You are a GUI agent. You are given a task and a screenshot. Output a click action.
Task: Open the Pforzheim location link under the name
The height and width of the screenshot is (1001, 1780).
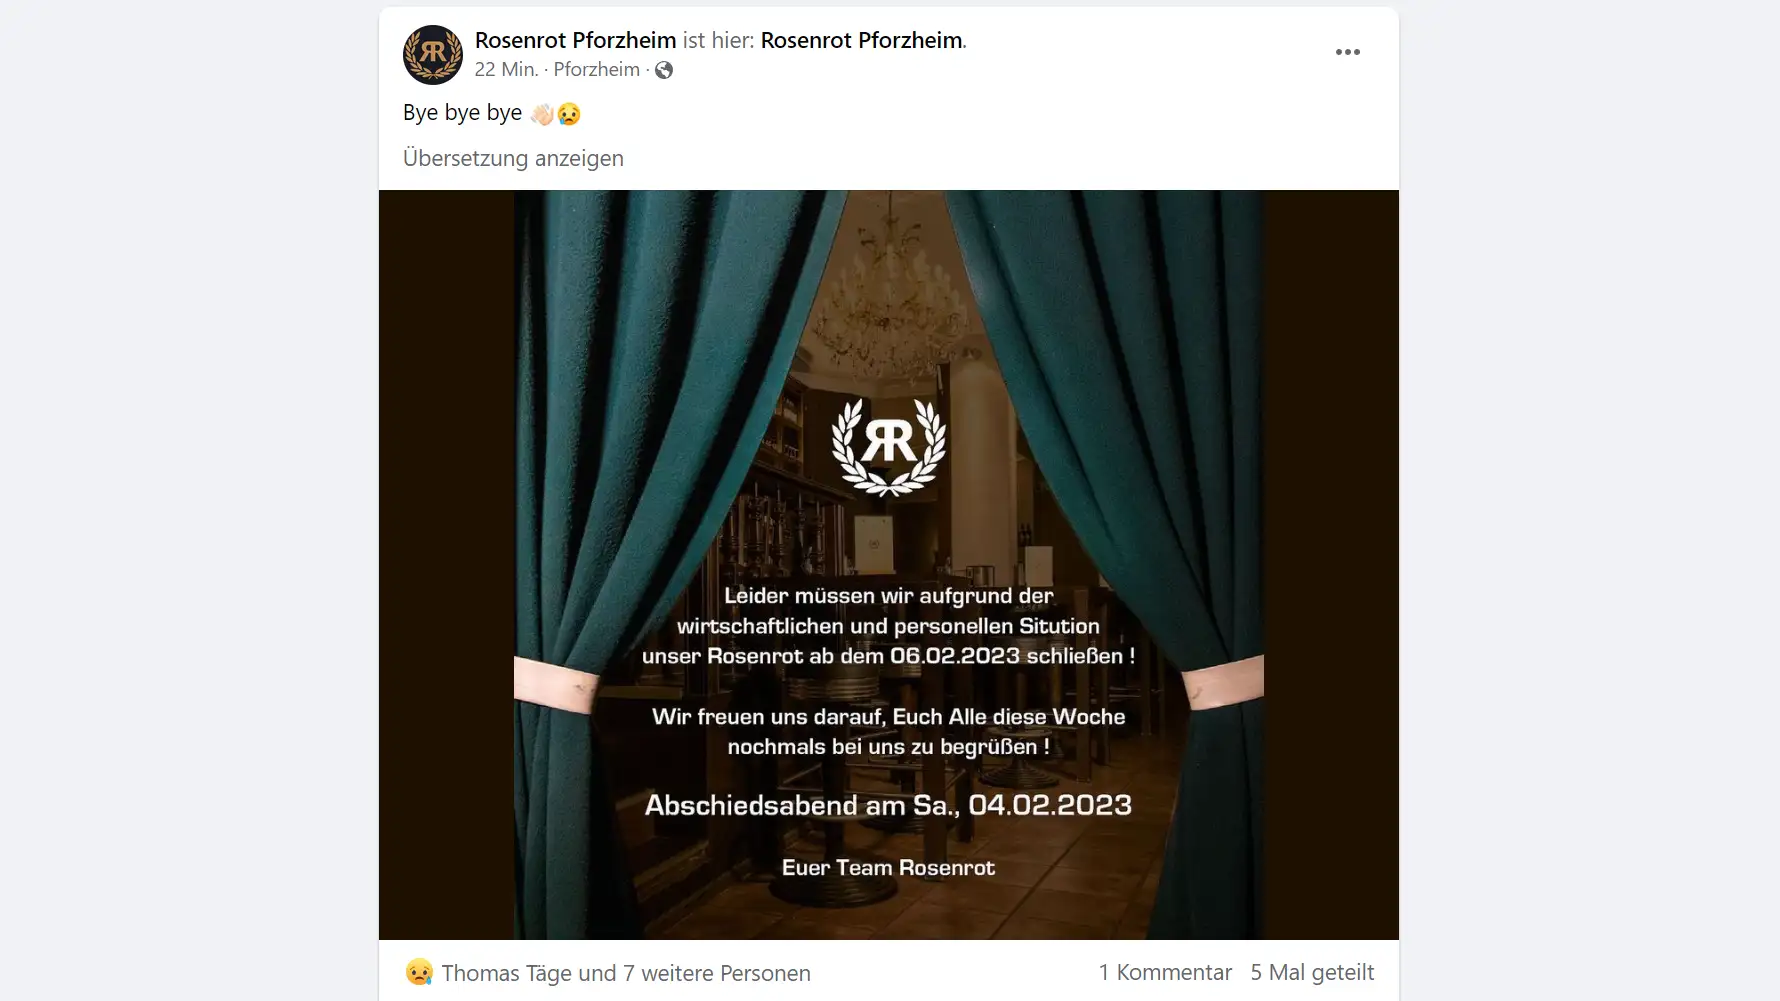(x=597, y=69)
